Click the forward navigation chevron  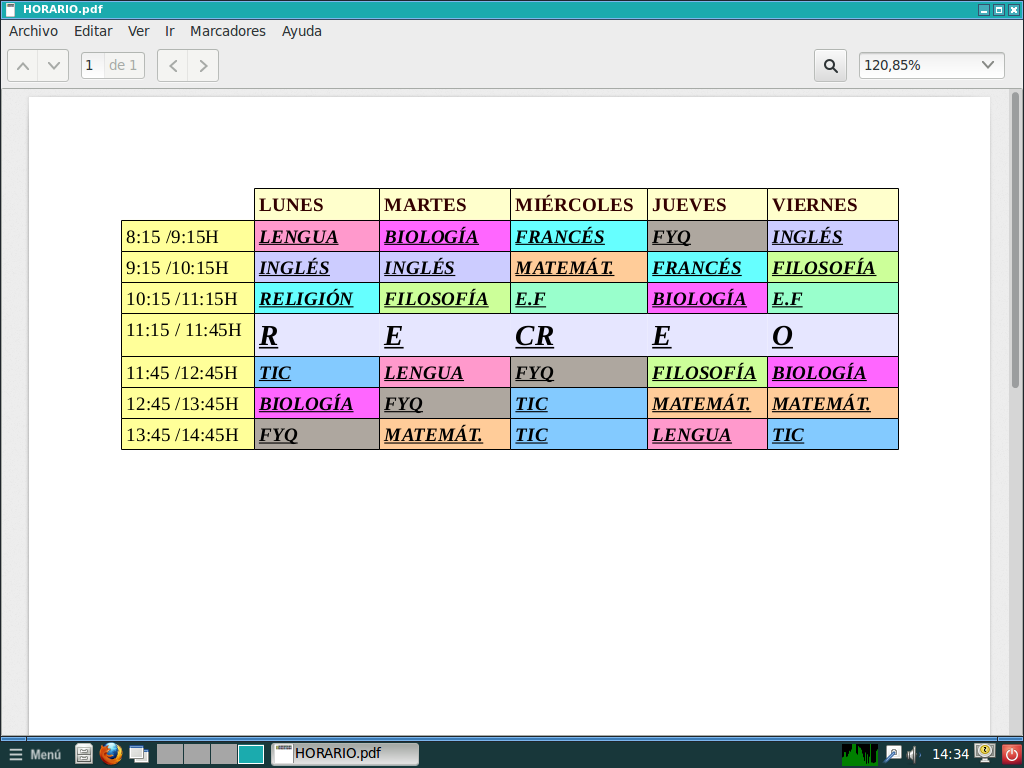[203, 65]
